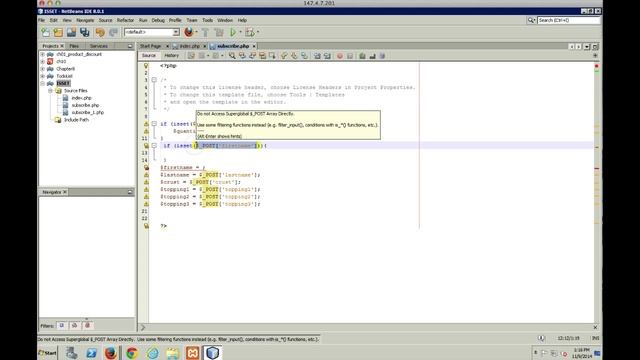Click the Source view button

click(149, 56)
